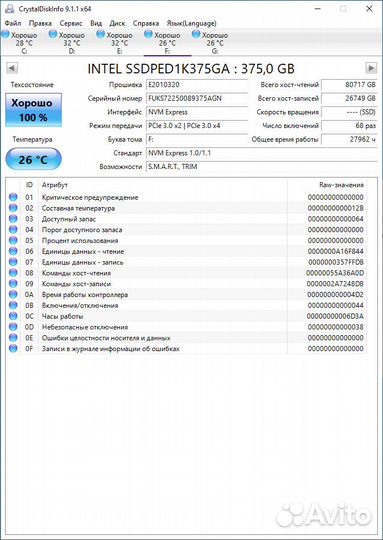Click the Raw-значения column header
383x540 pixels.
327,185
